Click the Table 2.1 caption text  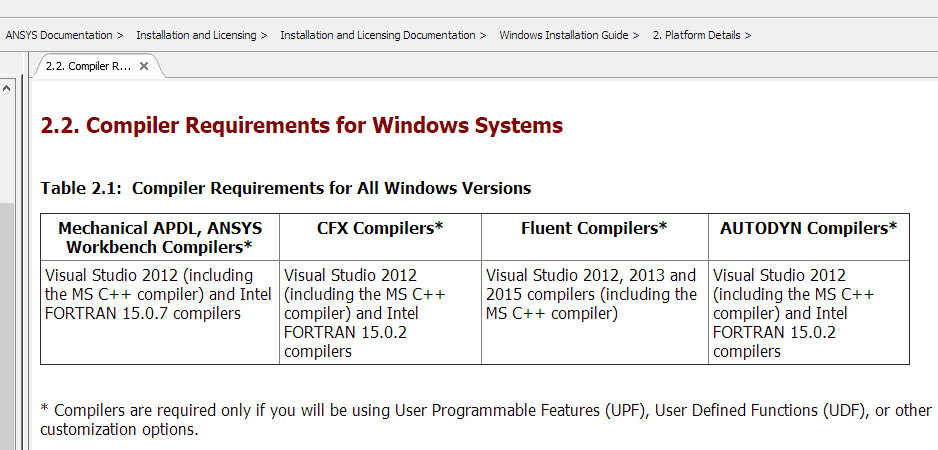(285, 188)
